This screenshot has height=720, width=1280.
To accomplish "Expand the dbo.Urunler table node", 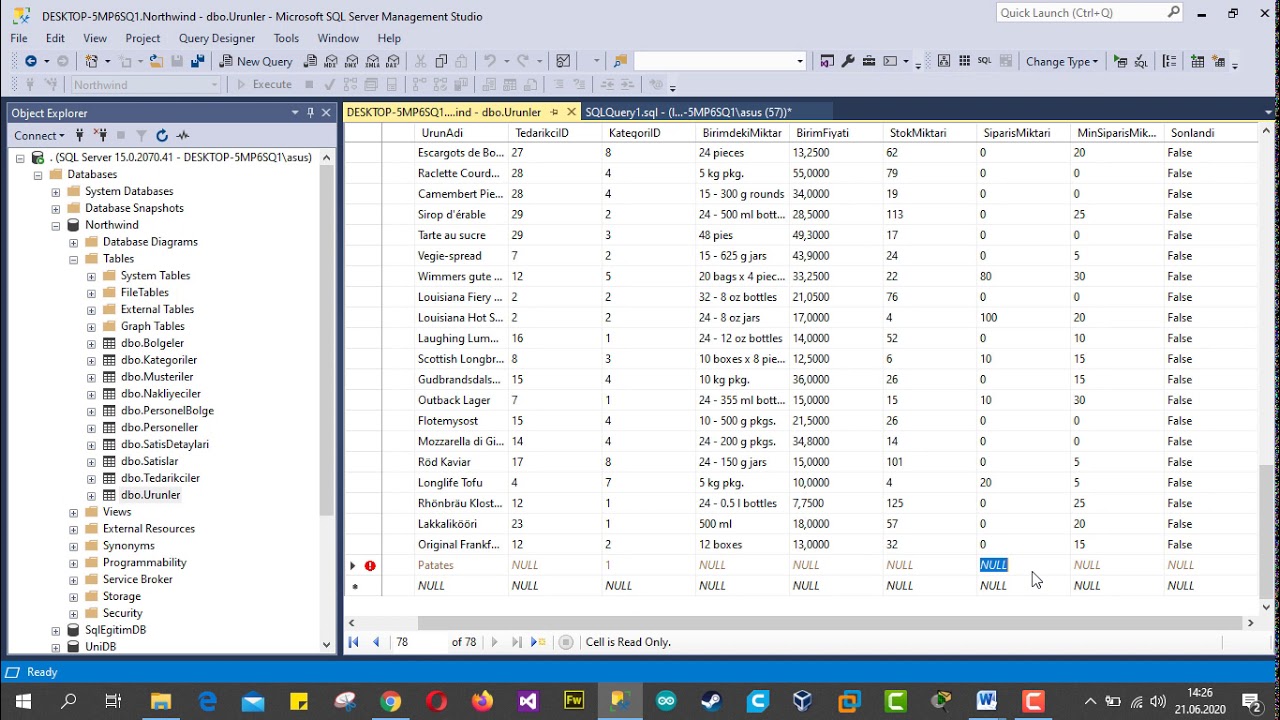I will click(92, 495).
